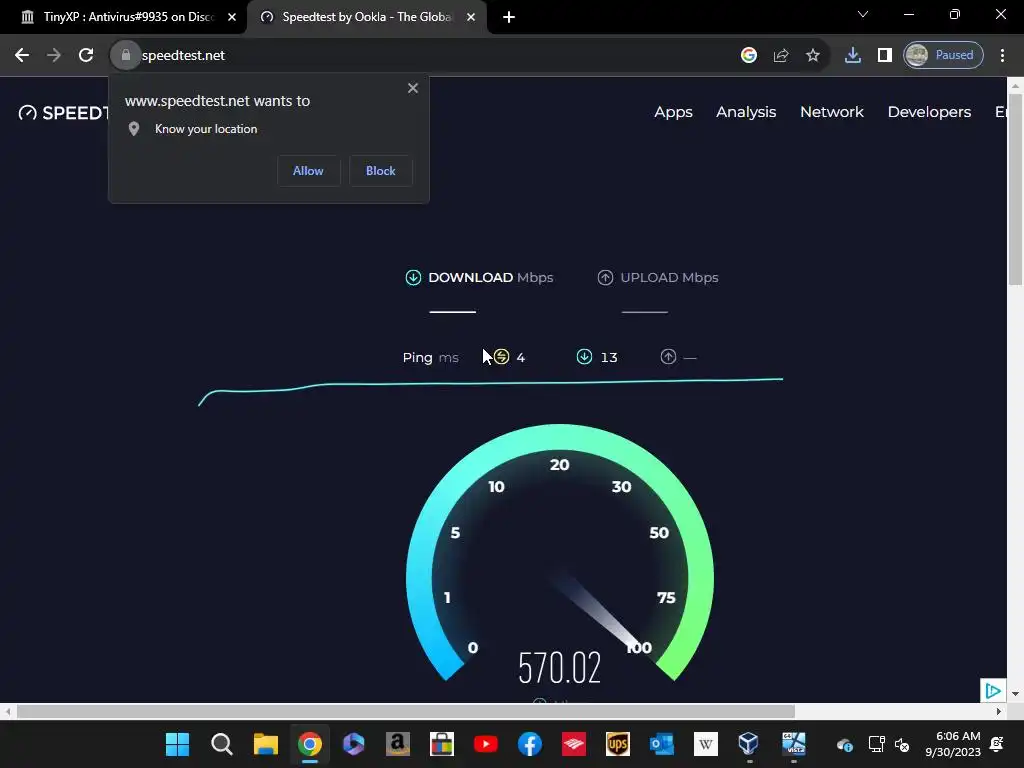Click the DOWNLOAD Mbps arrow icon
The height and width of the screenshot is (768, 1024).
pyautogui.click(x=413, y=278)
